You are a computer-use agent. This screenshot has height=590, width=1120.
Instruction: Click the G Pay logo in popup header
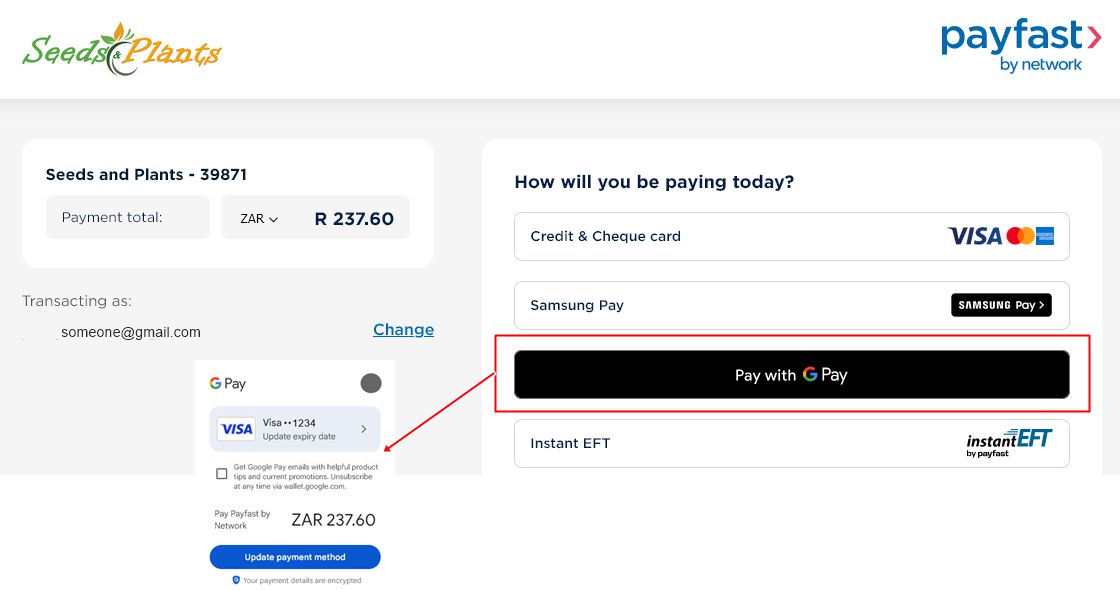pyautogui.click(x=228, y=383)
